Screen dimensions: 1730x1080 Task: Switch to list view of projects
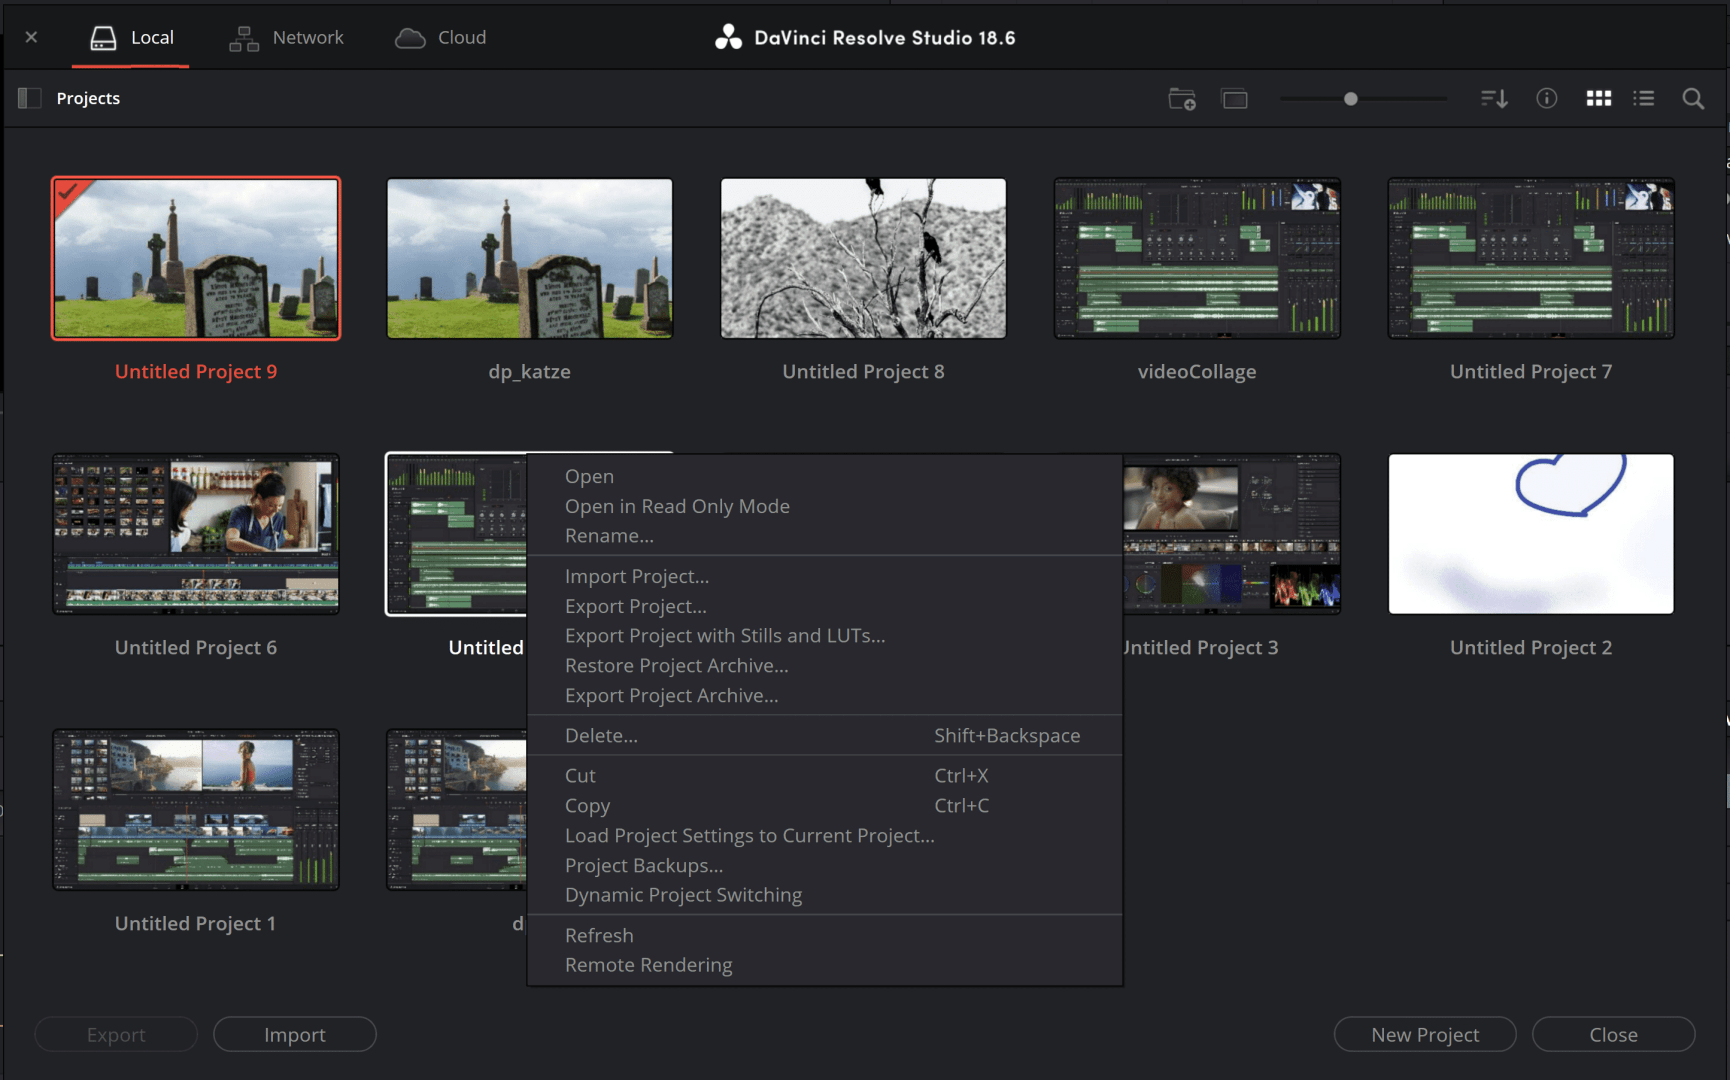point(1643,98)
